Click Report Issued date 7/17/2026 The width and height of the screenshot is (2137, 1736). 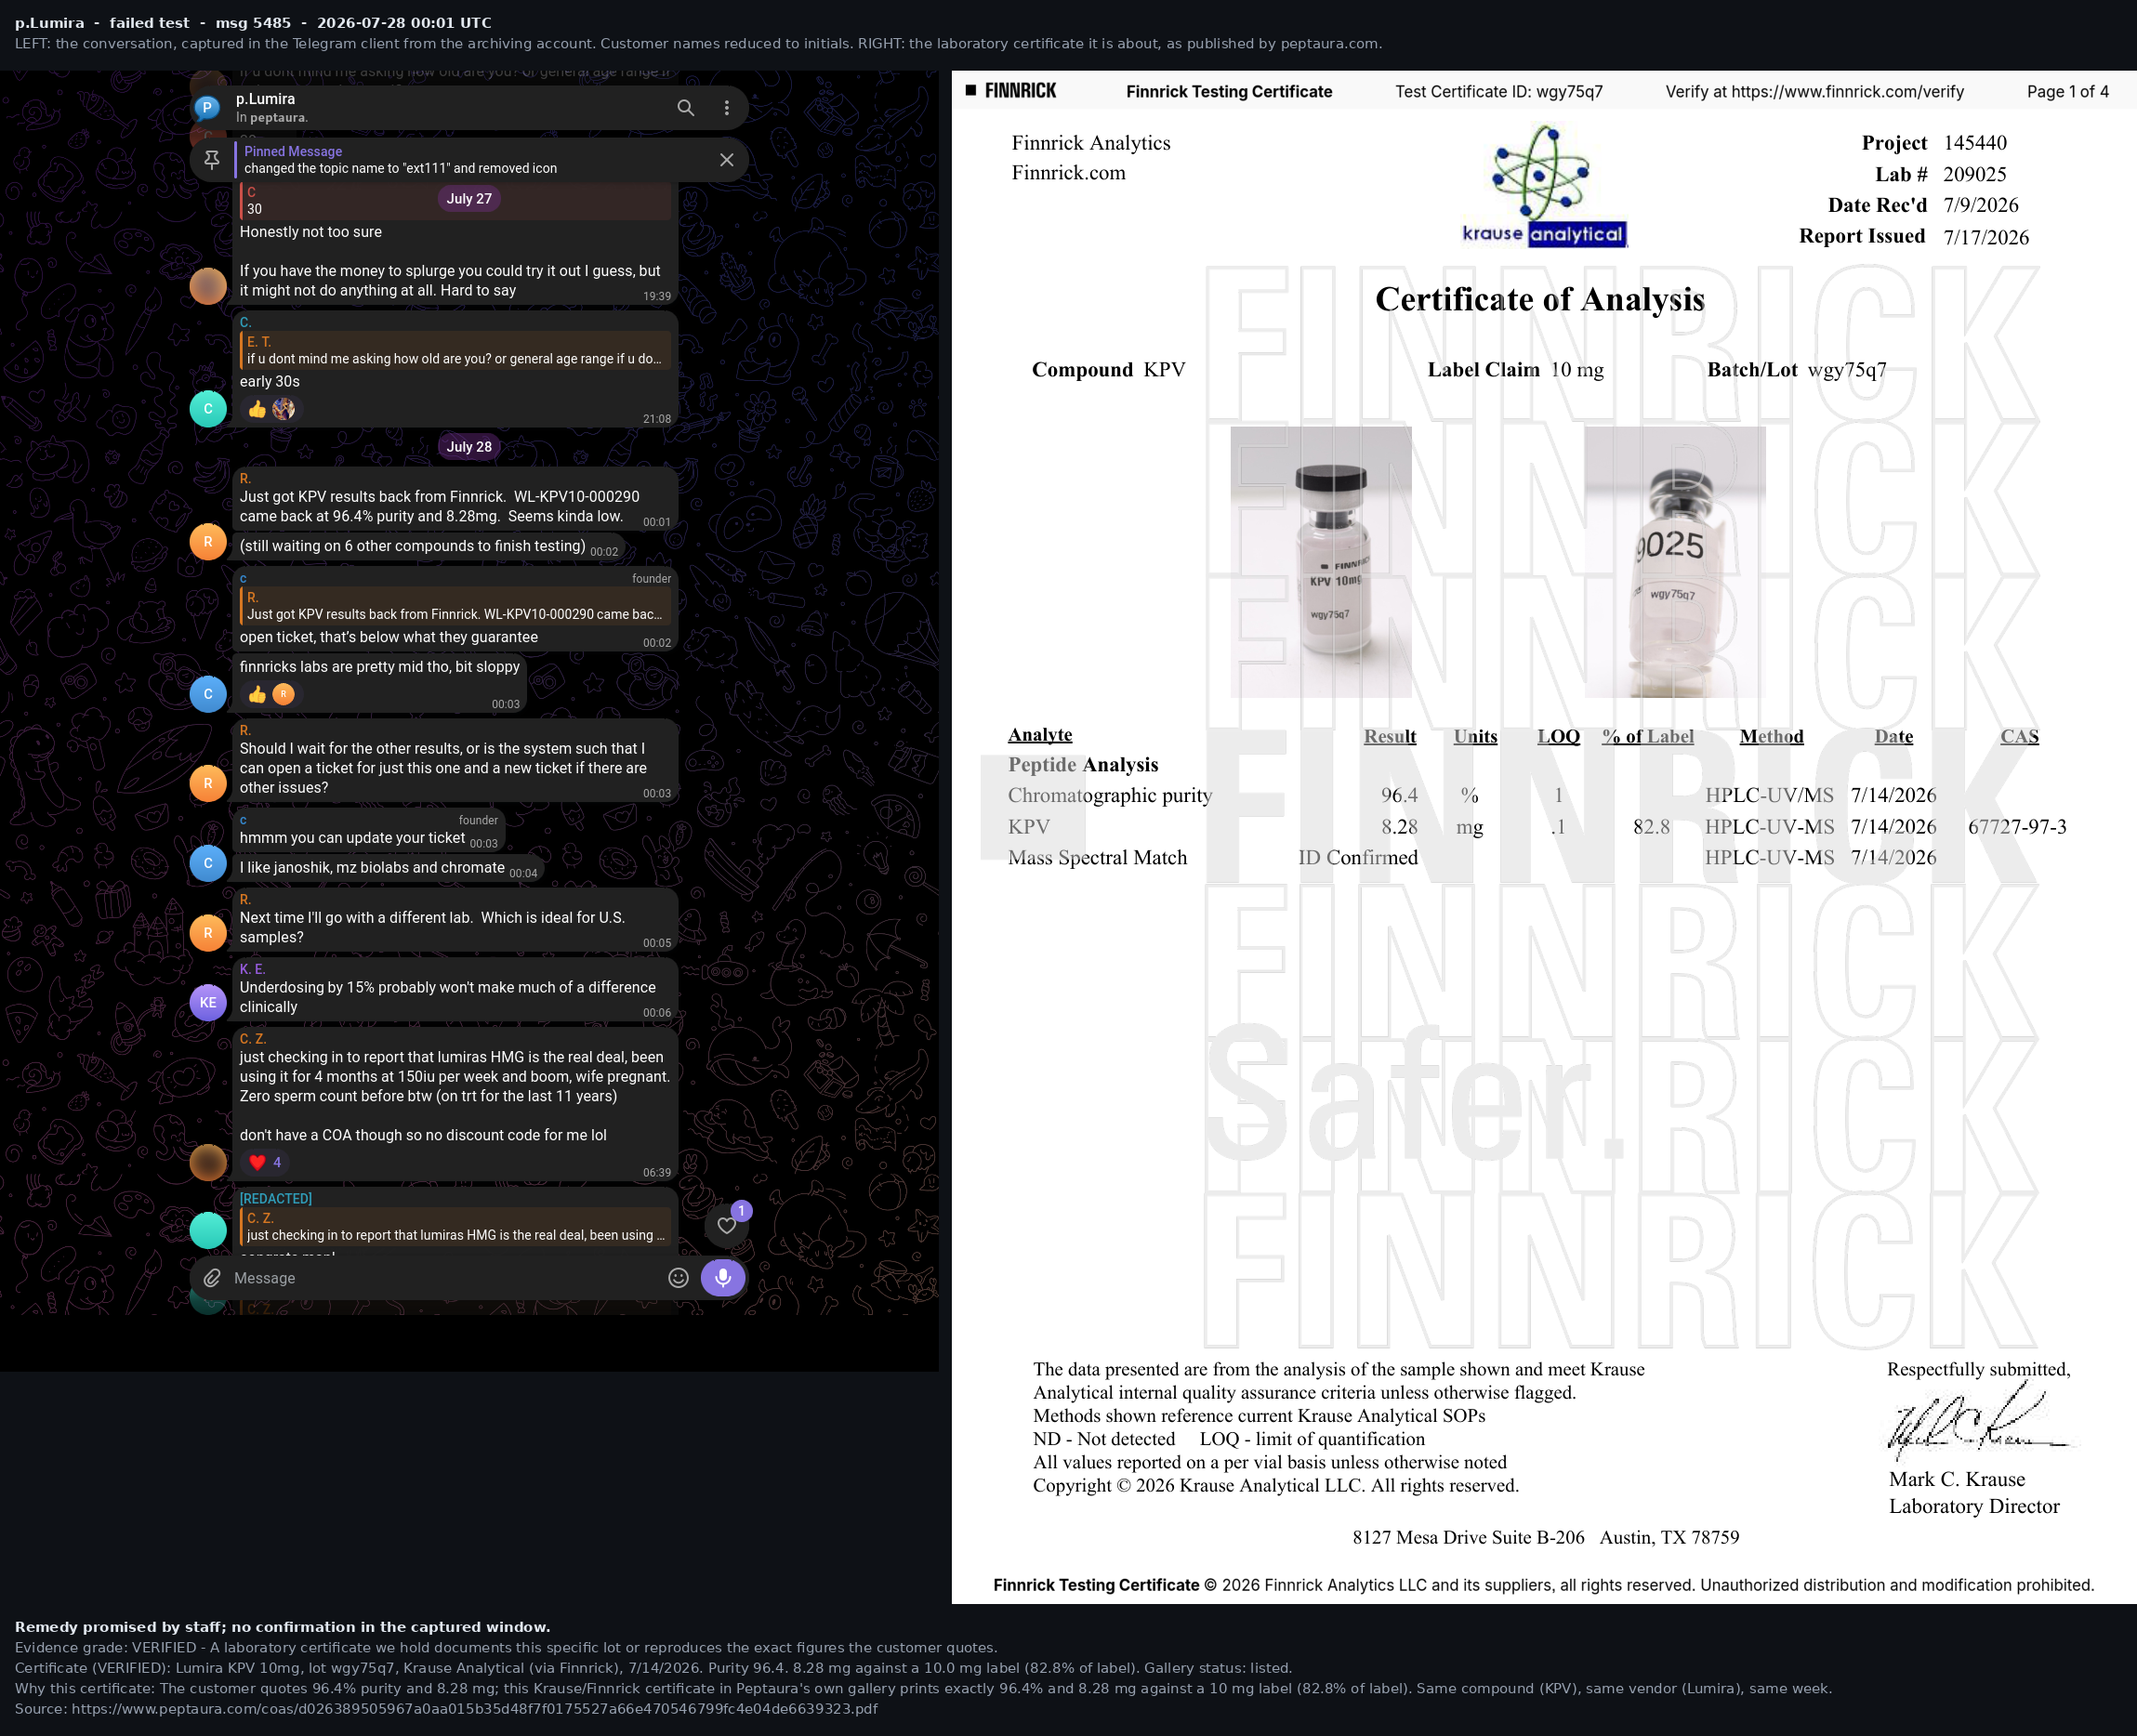pos(1986,237)
